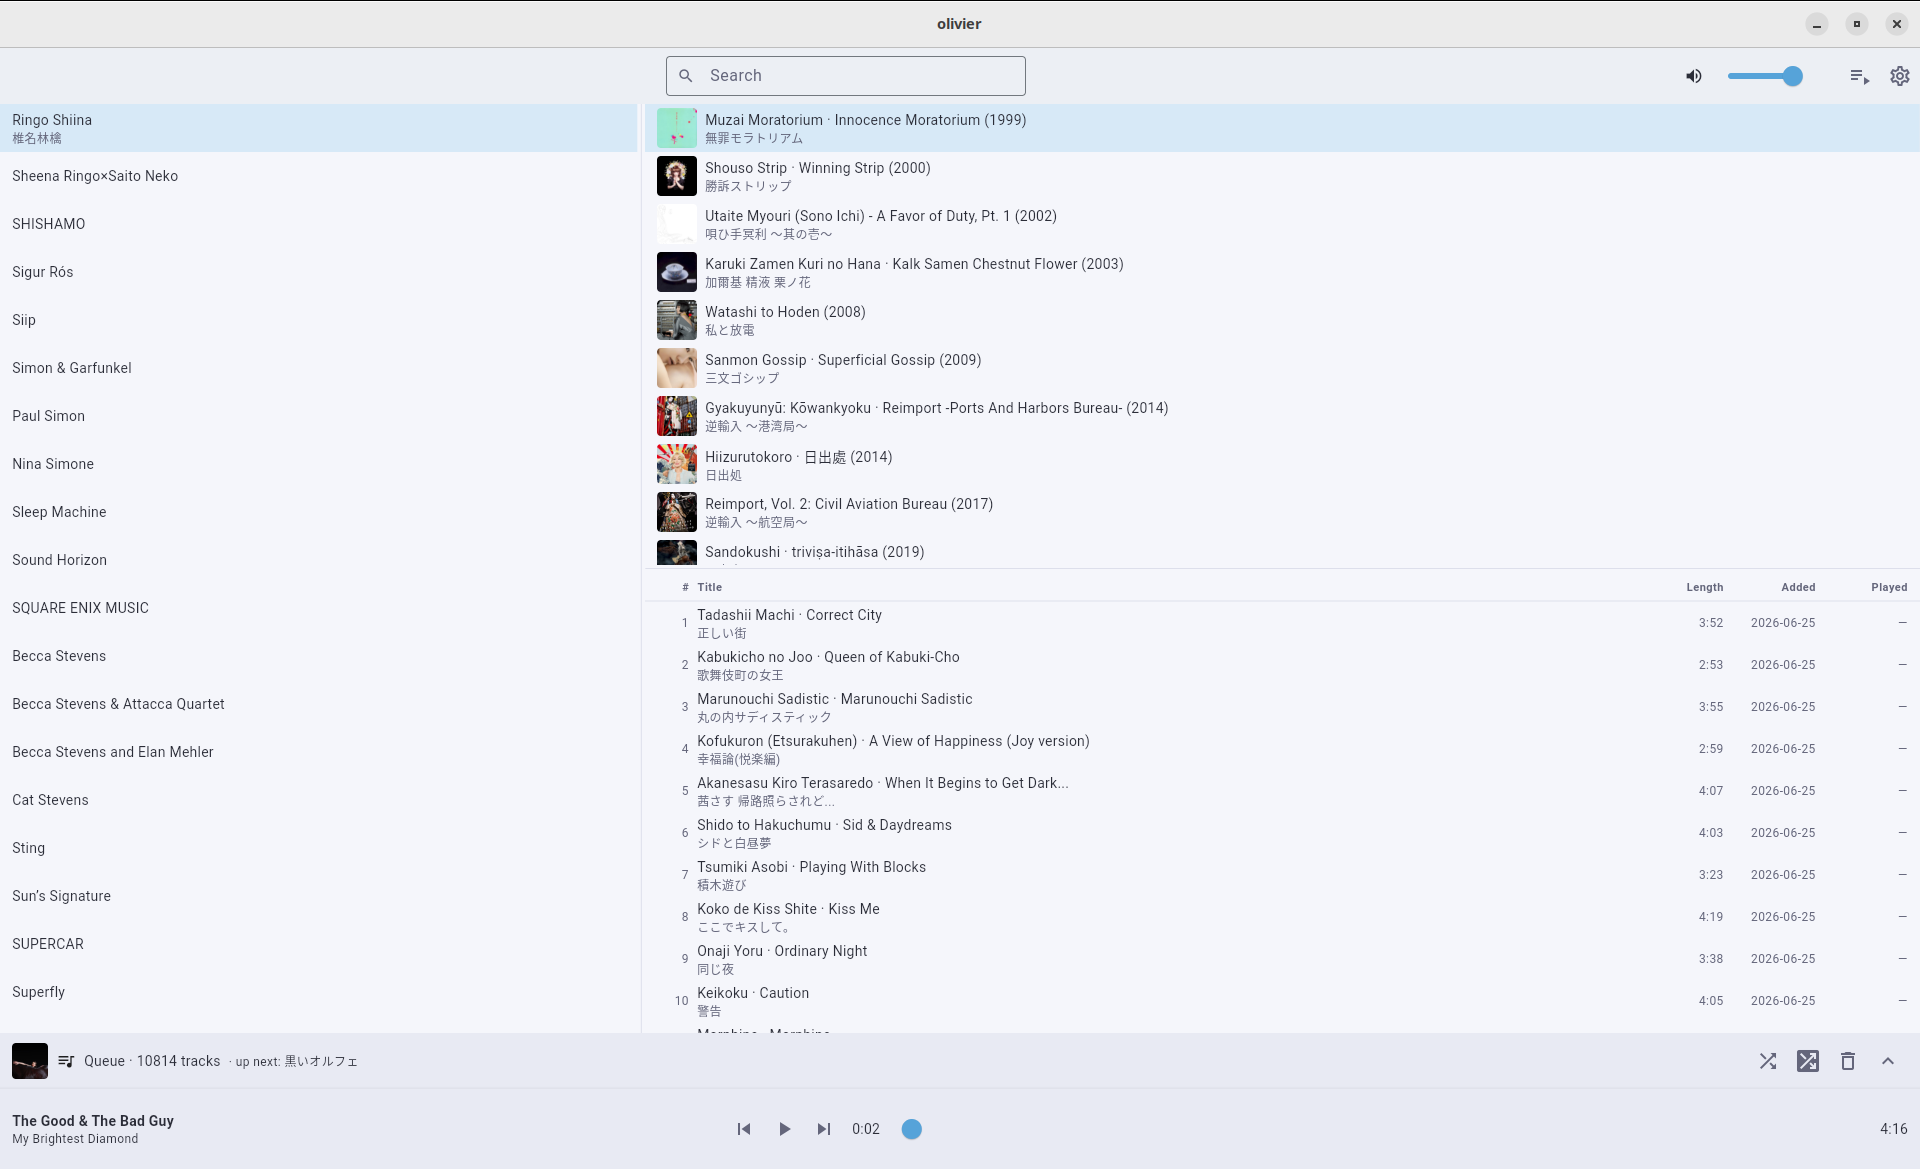The width and height of the screenshot is (1920, 1169).
Task: Sort tracks by the Title column header
Action: coord(709,587)
